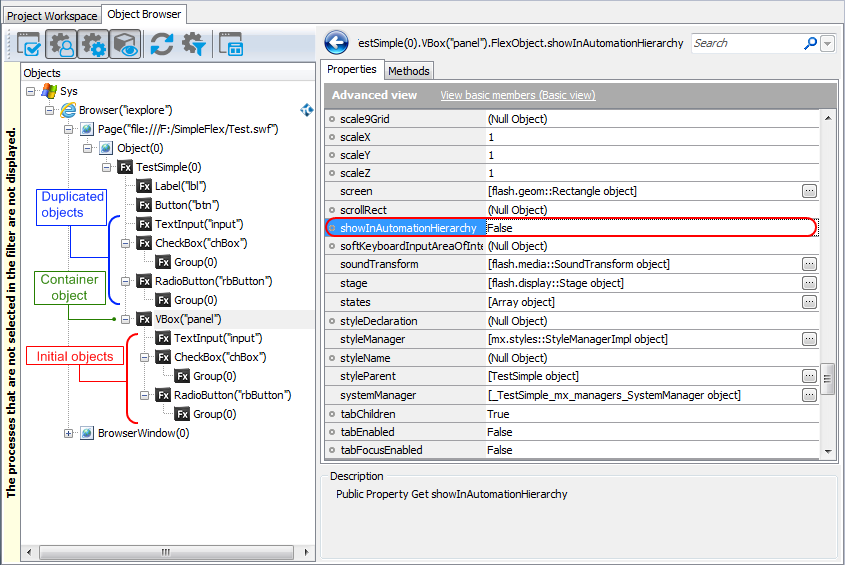Screen dimensions: 845x567
Task: Open the search options dropdown arrow
Action: [x=827, y=44]
